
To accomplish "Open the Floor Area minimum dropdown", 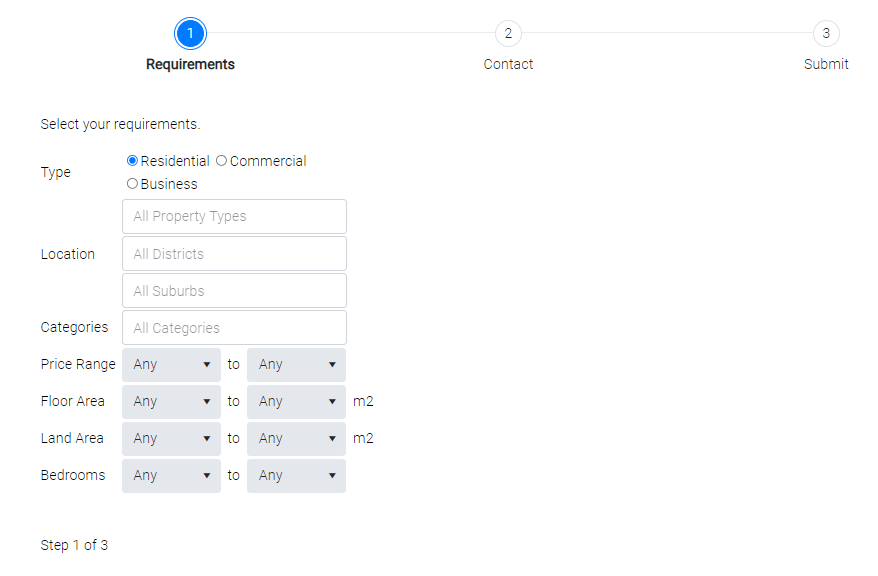I will (x=171, y=401).
